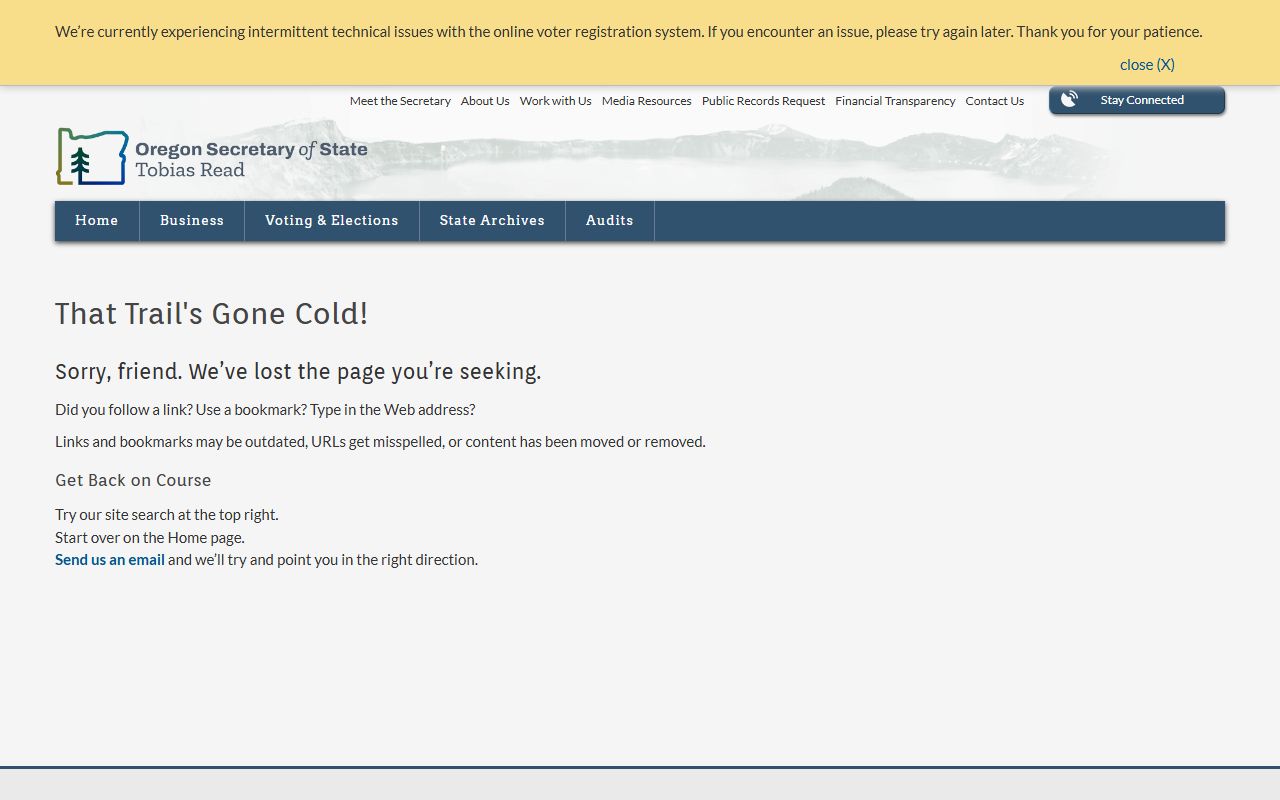Open the Home menu item
This screenshot has width=1280, height=800.
(97, 221)
